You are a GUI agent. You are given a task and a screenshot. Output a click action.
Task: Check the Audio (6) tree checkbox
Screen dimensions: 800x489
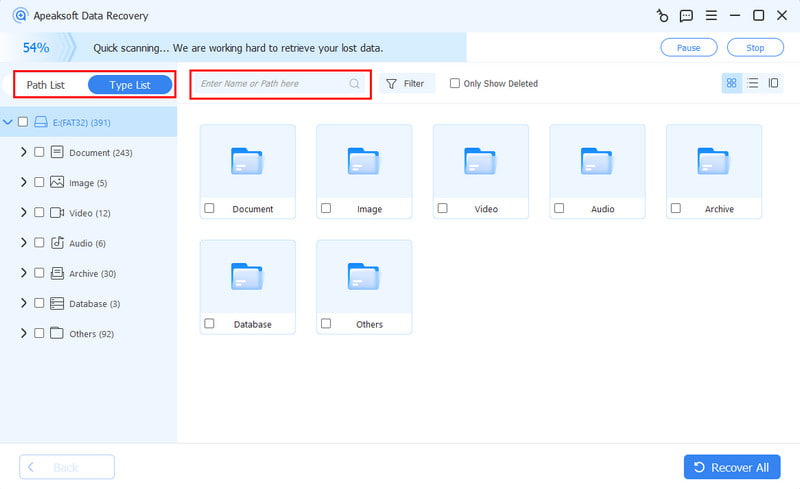pos(39,242)
